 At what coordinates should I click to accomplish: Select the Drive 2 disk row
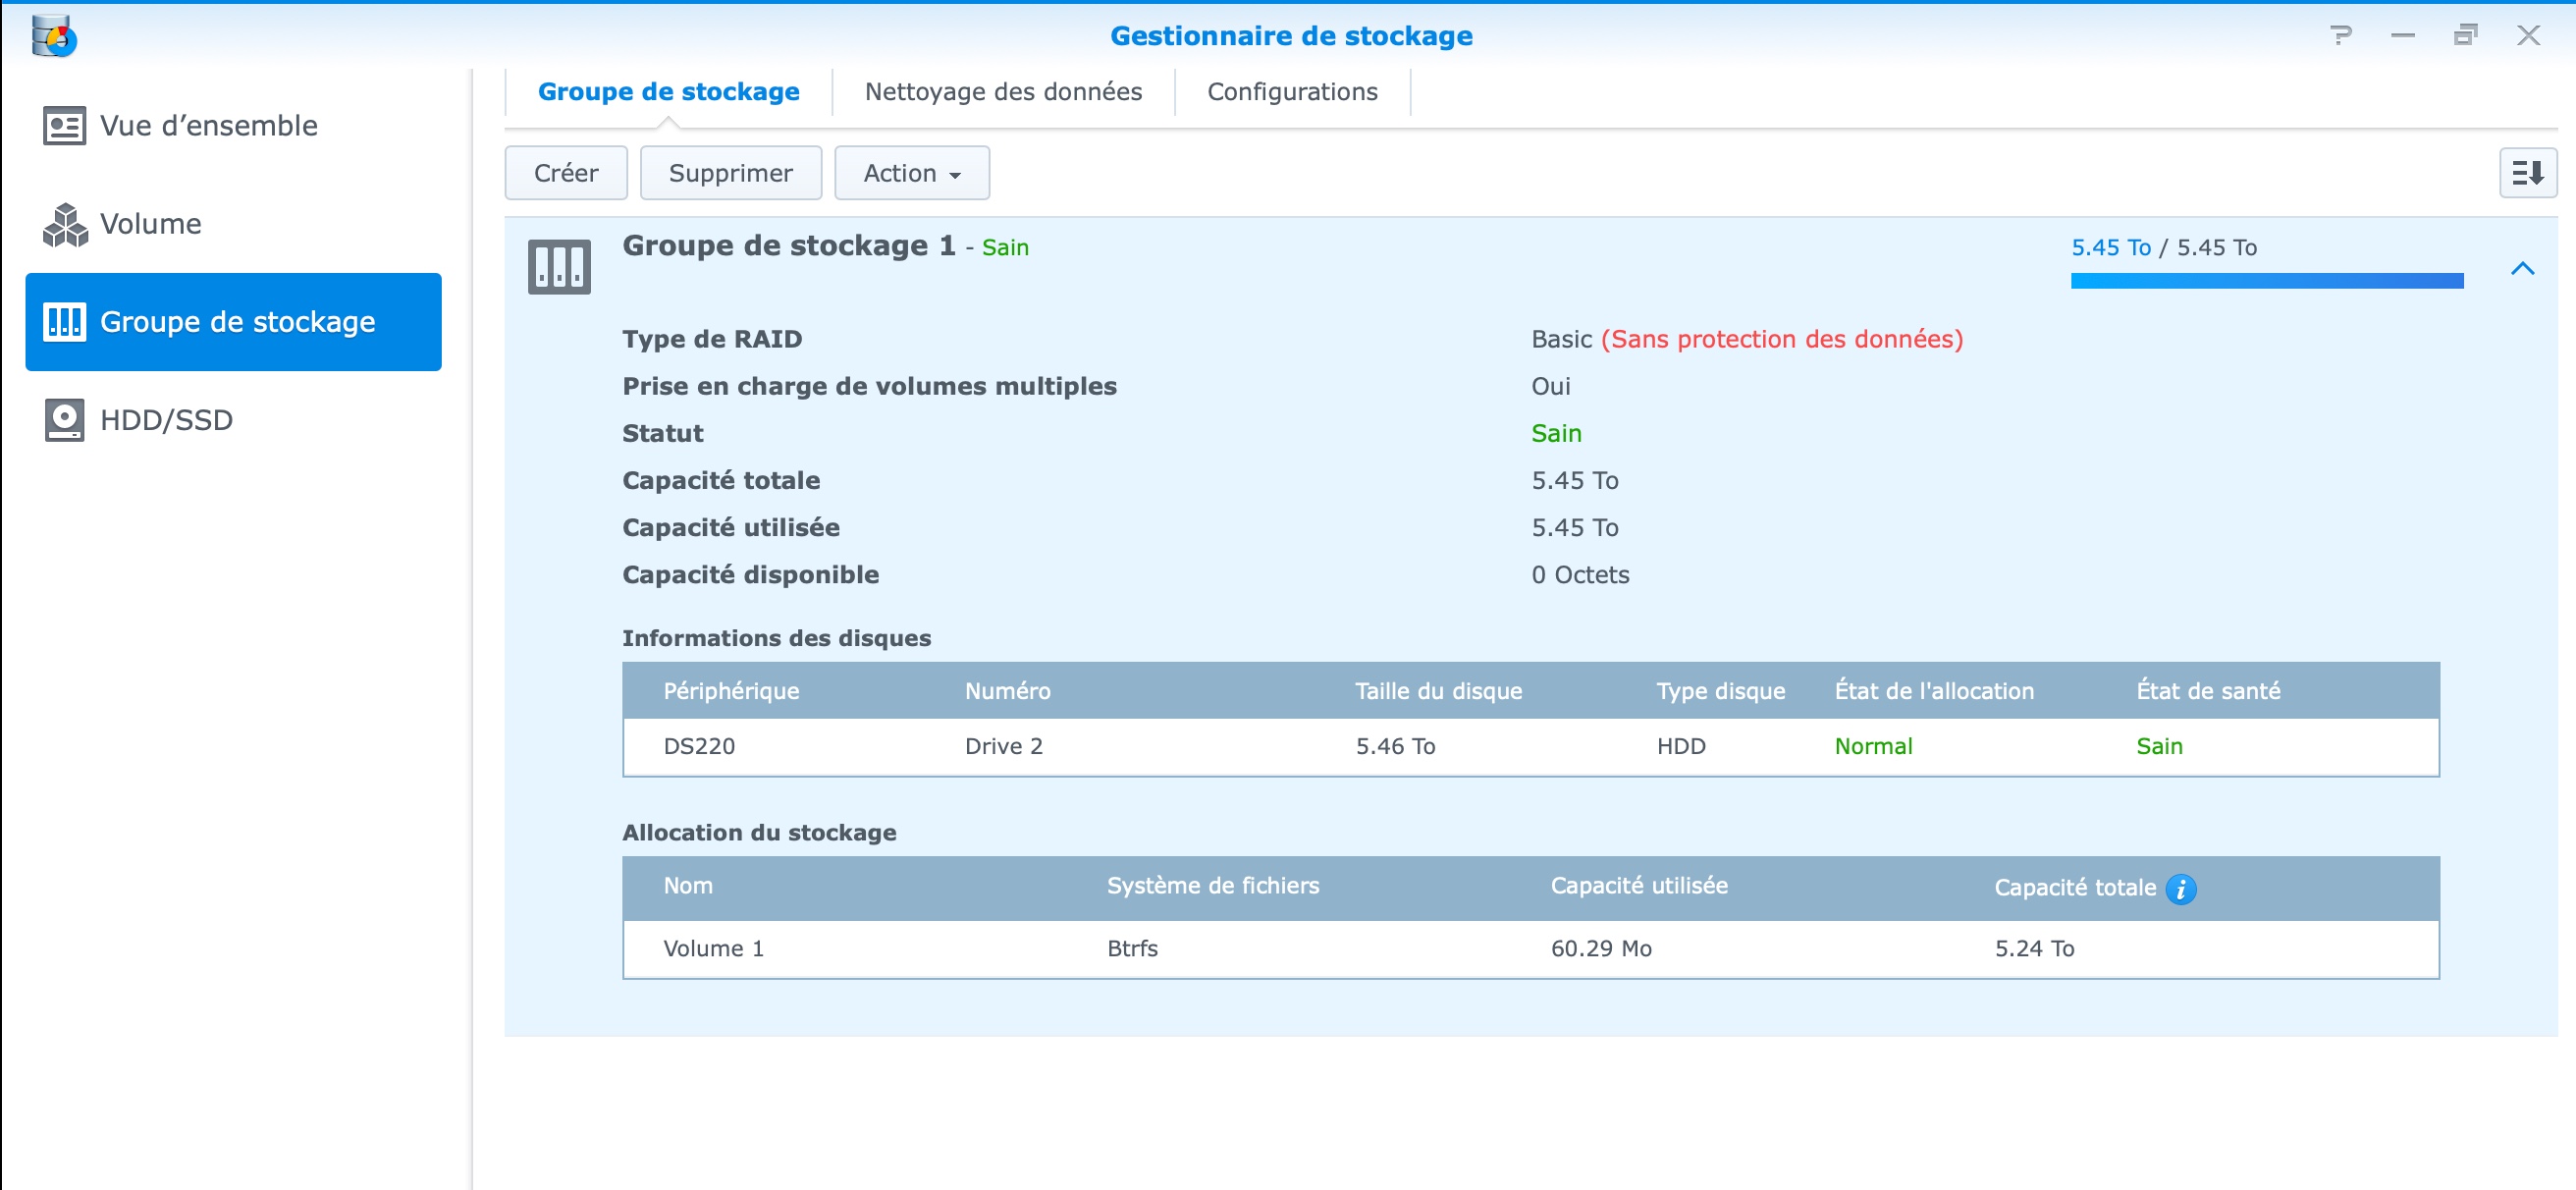(x=1530, y=746)
